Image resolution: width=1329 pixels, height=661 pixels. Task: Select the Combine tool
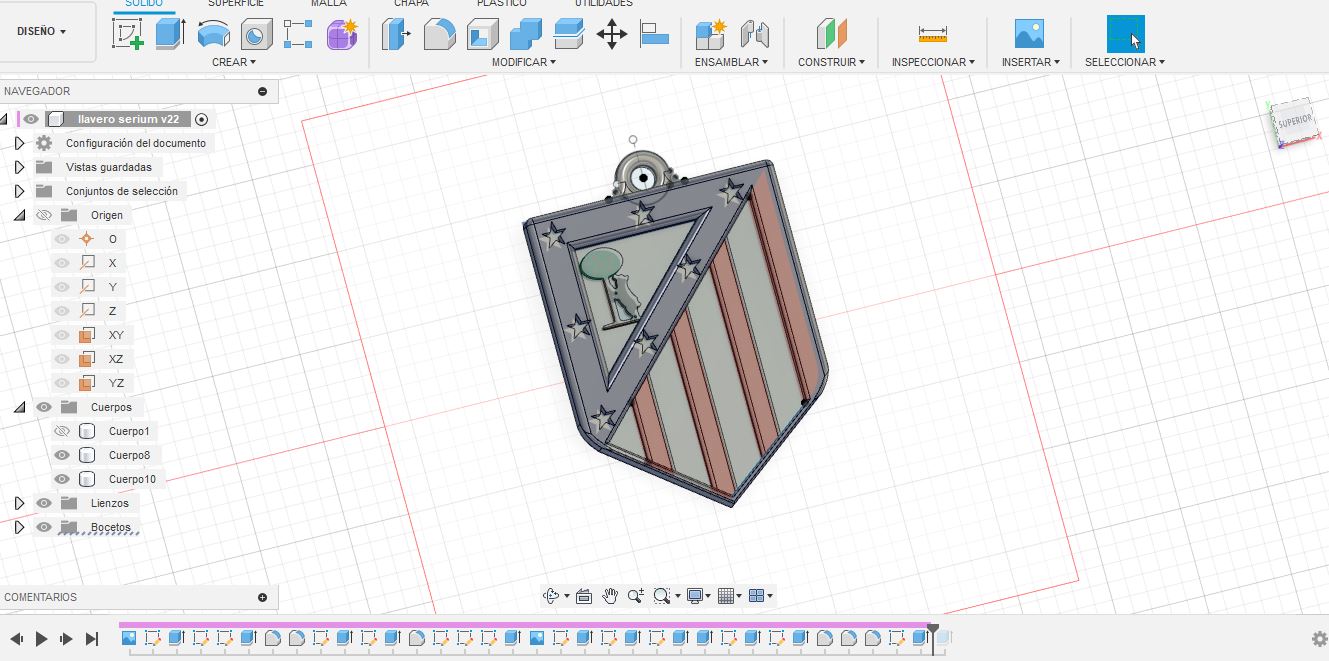click(526, 35)
